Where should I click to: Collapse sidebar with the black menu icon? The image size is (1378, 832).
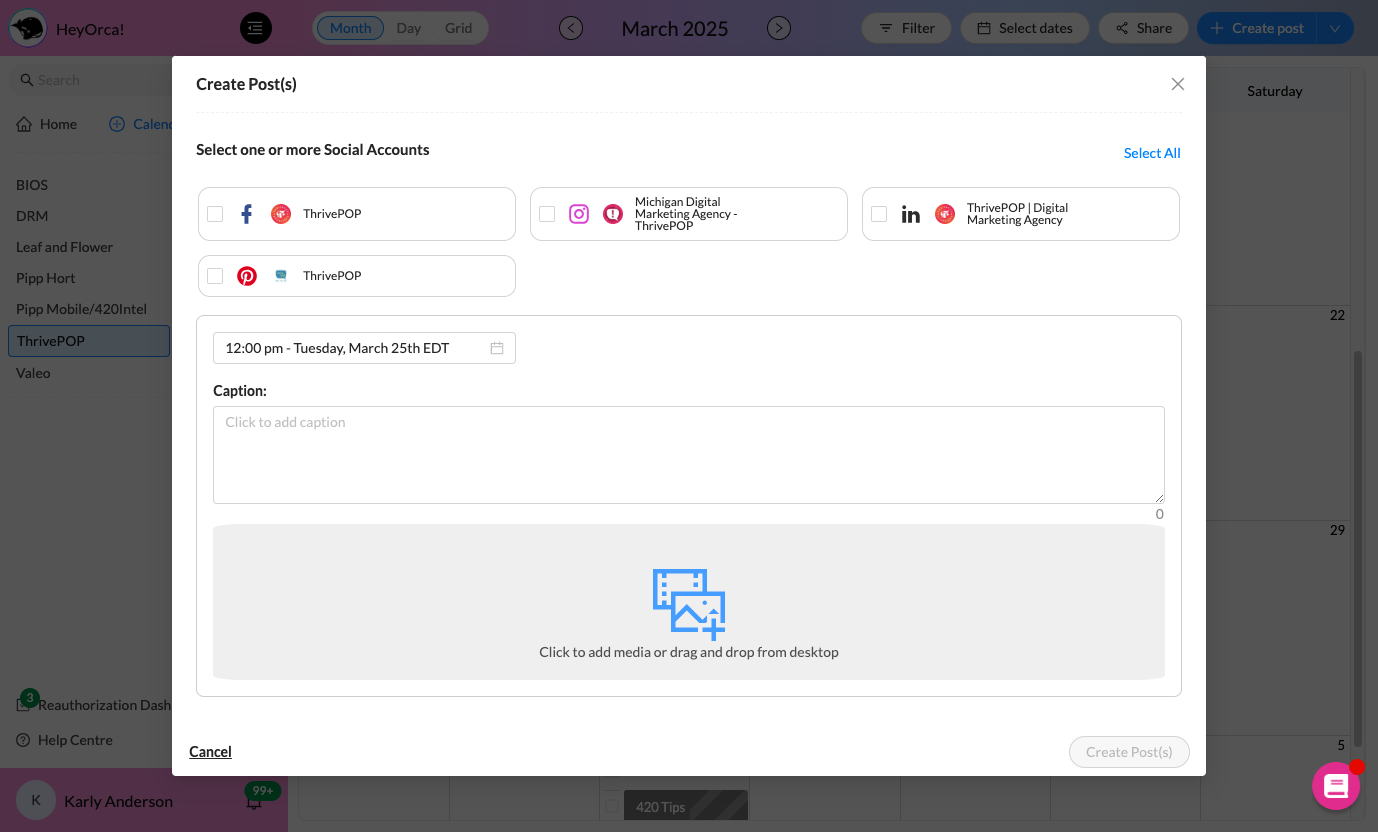(x=256, y=28)
